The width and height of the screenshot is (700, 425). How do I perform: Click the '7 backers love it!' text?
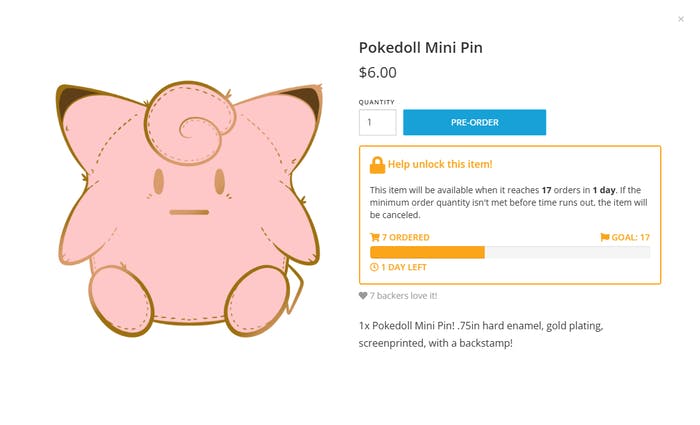(404, 296)
